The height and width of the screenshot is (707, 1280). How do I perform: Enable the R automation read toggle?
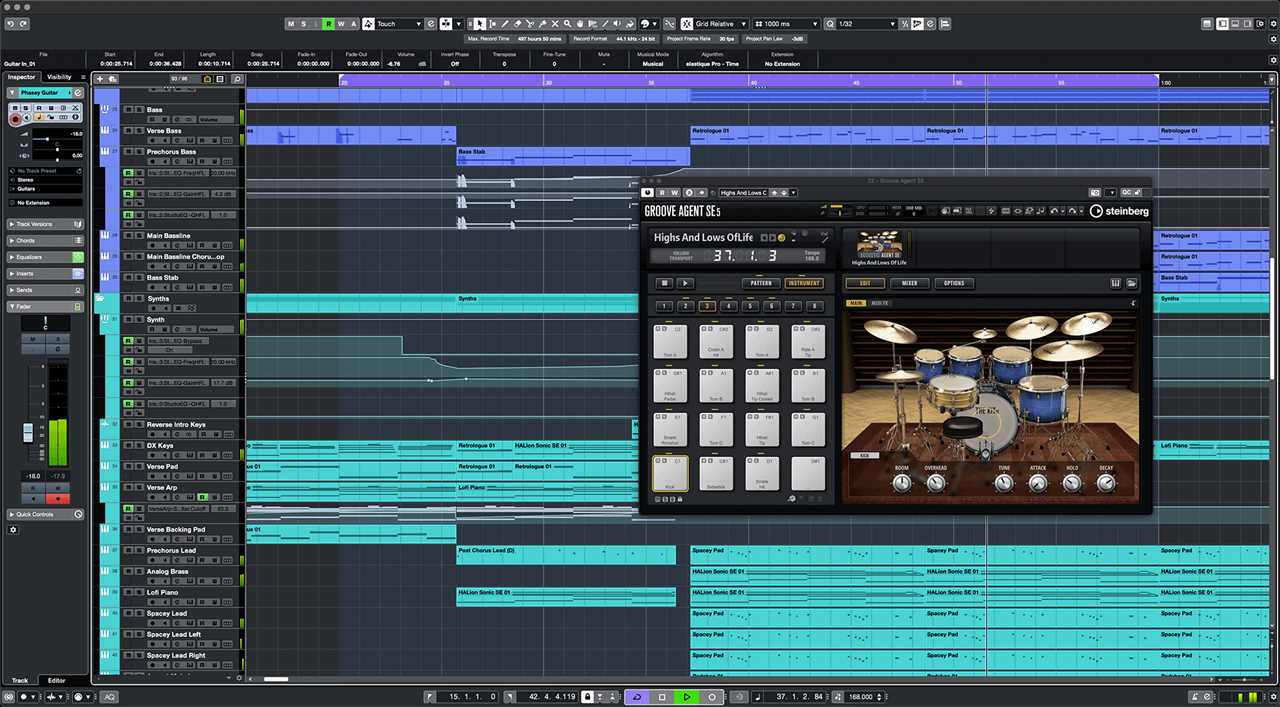(x=328, y=24)
